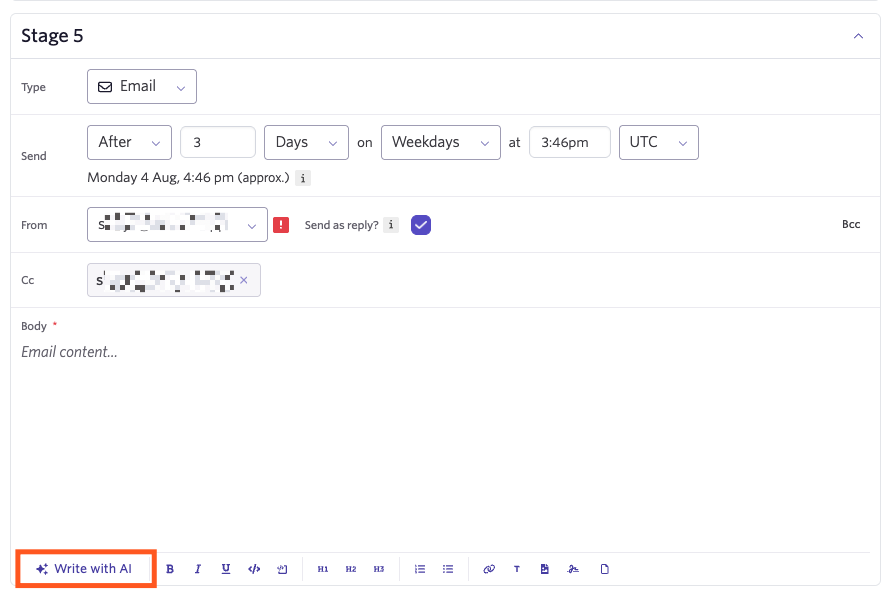This screenshot has width=890, height=600.
Task: Insert a code block using the toolbar
Action: [x=254, y=569]
